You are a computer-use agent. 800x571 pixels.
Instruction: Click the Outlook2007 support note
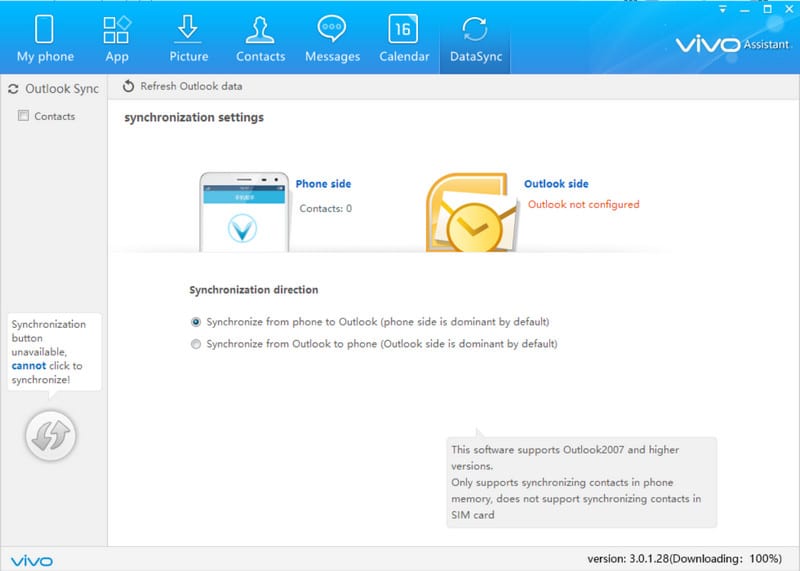pos(582,482)
